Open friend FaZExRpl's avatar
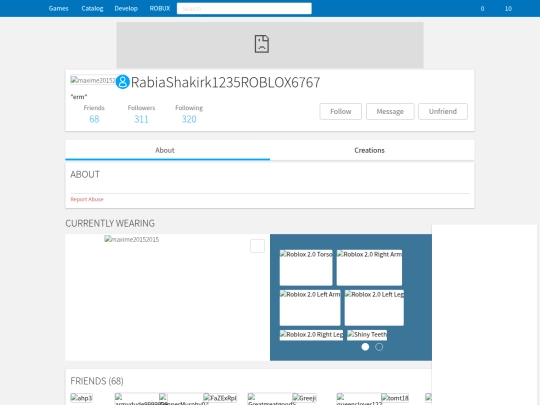This screenshot has height=405, width=540. pos(220,398)
